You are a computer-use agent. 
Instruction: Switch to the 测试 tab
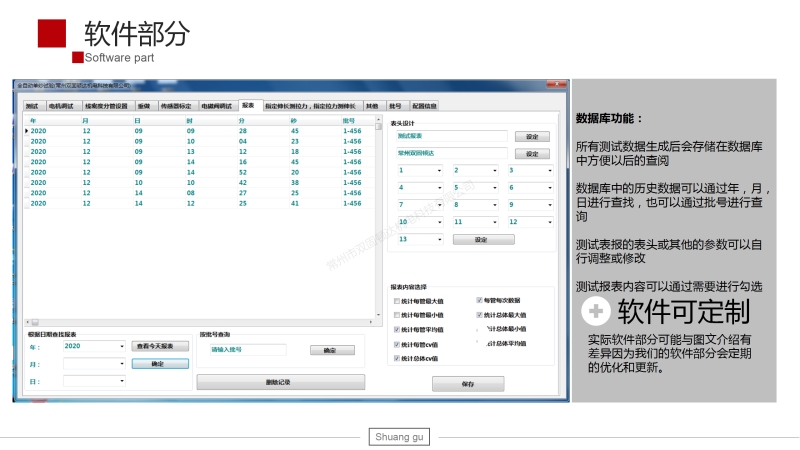coord(32,105)
